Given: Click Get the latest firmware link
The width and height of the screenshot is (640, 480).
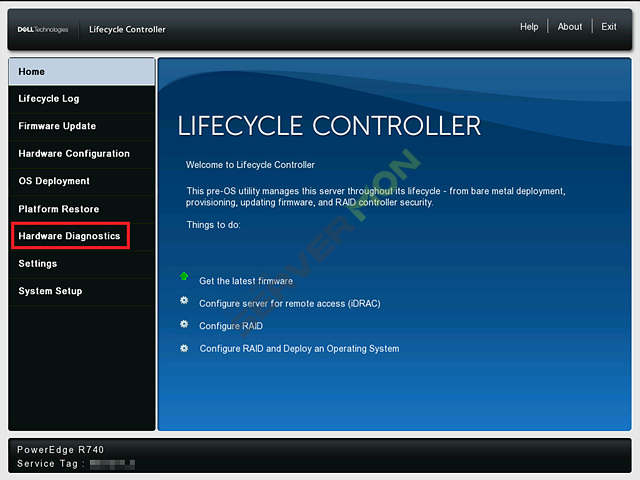Looking at the screenshot, I should pos(246,281).
